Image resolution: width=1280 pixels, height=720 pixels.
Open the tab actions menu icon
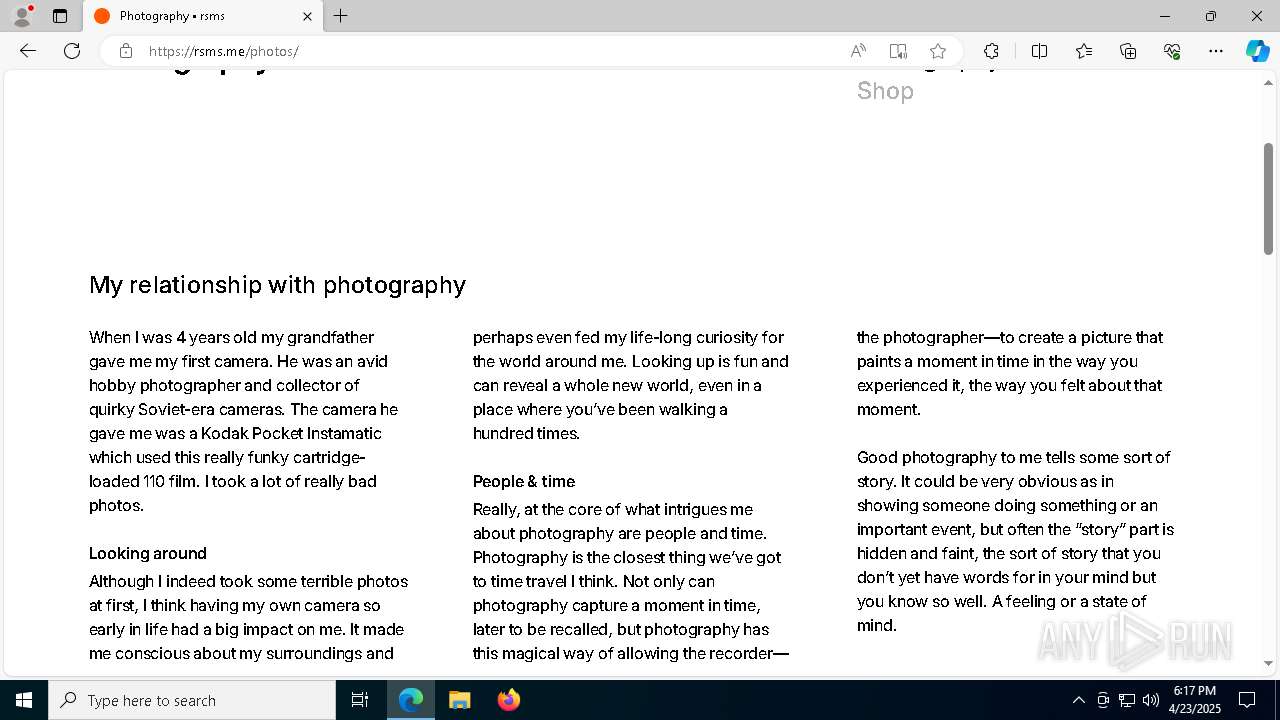tap(60, 16)
